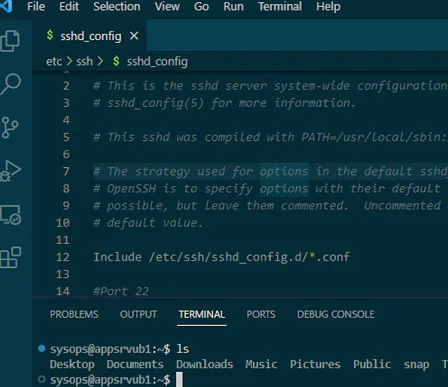Screen dimensions: 448x387
Task: Click blue command decoration beside ls prompt
Action: click(x=42, y=349)
